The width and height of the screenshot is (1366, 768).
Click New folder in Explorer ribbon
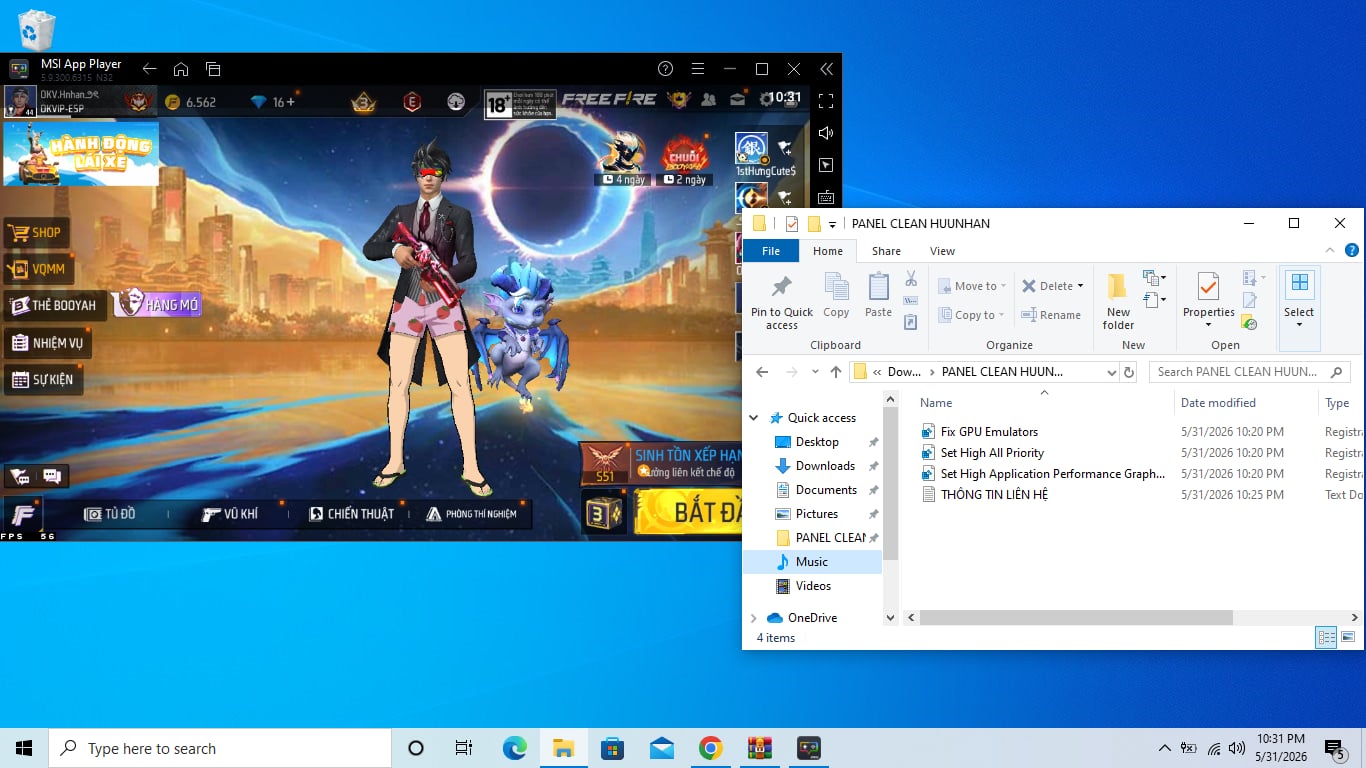pyautogui.click(x=1118, y=301)
